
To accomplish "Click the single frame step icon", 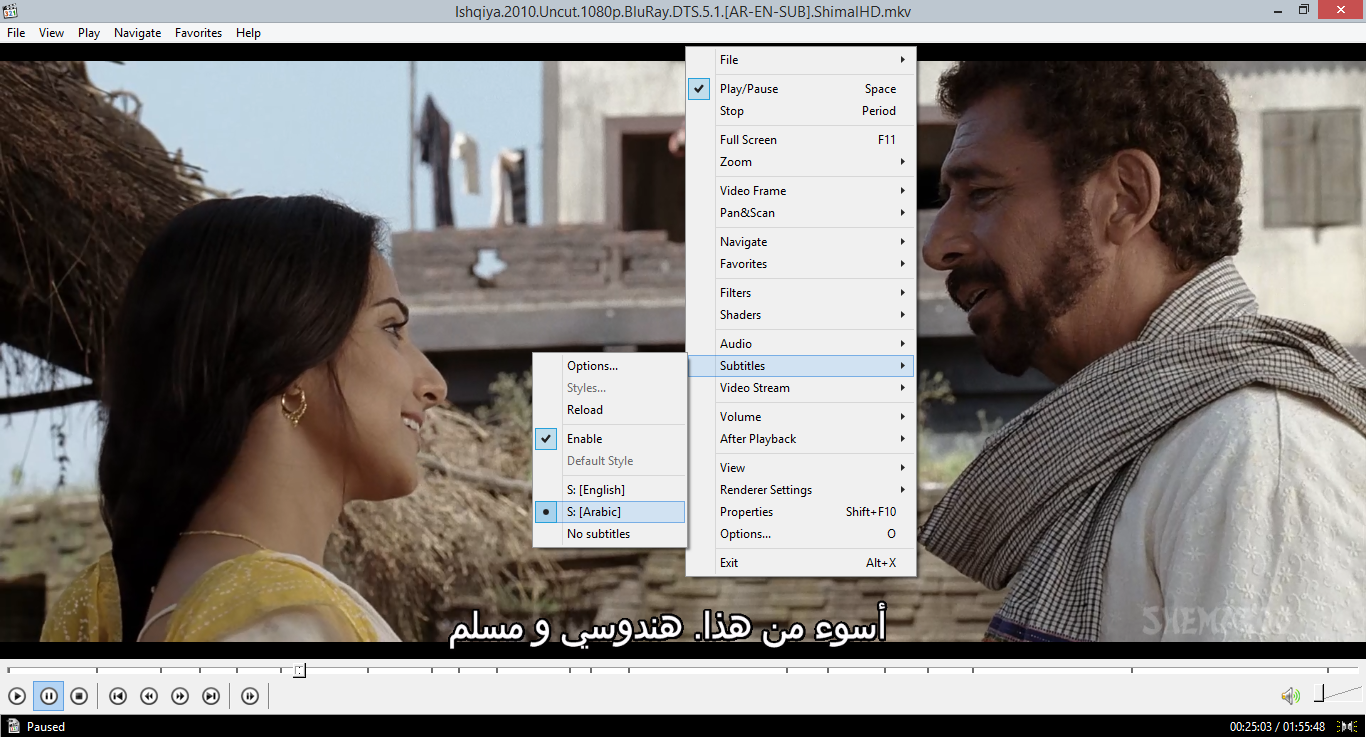I will click(250, 696).
